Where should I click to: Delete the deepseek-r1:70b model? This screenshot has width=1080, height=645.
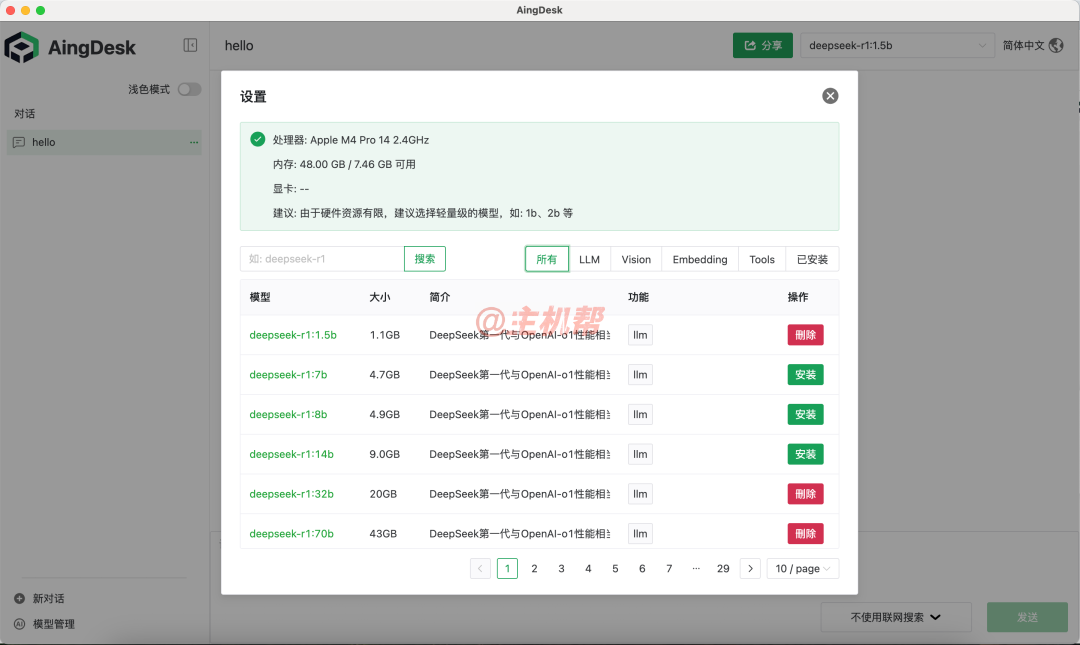point(805,533)
